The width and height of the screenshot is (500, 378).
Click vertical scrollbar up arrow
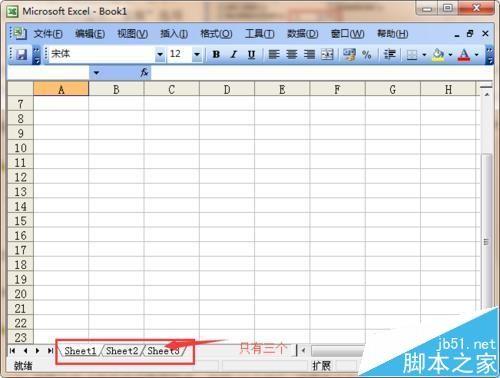click(486, 95)
